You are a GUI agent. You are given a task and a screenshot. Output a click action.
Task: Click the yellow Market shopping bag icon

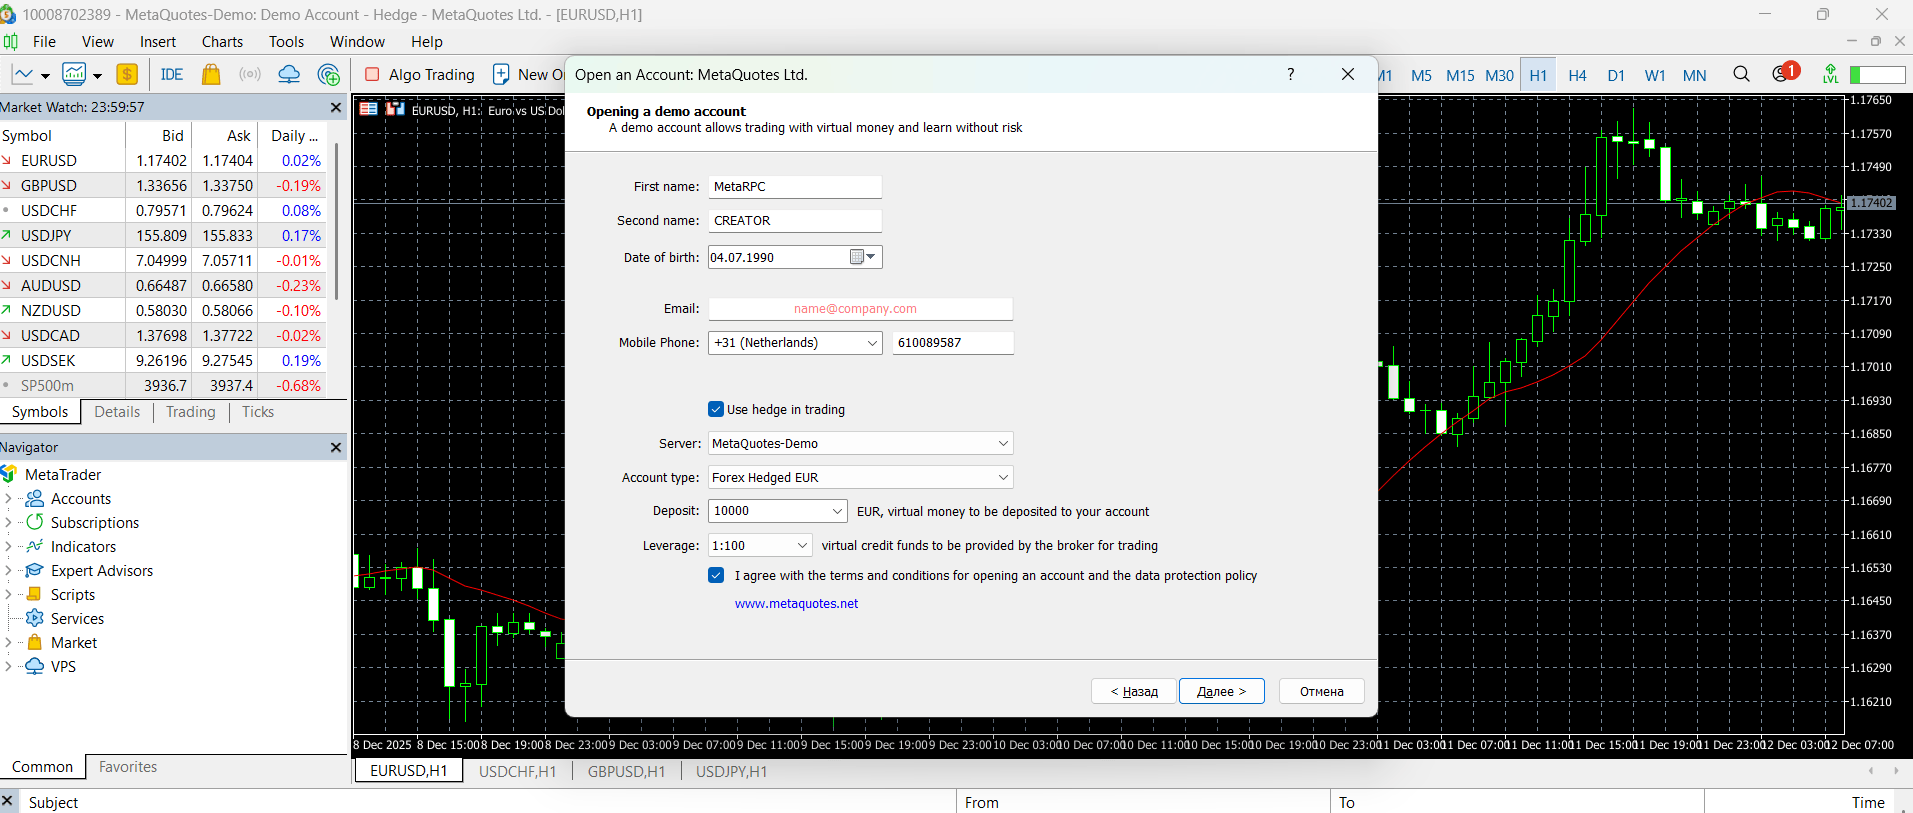click(x=211, y=75)
